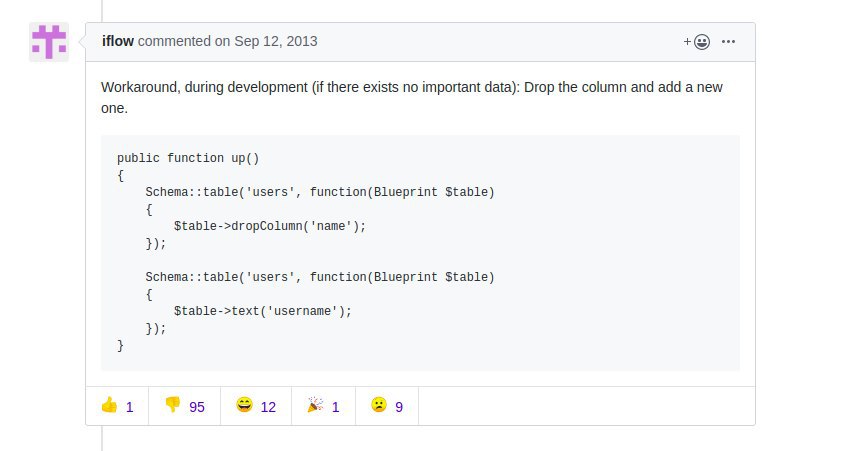Click the "commented on" header text
The width and height of the screenshot is (848, 451).
[184, 42]
